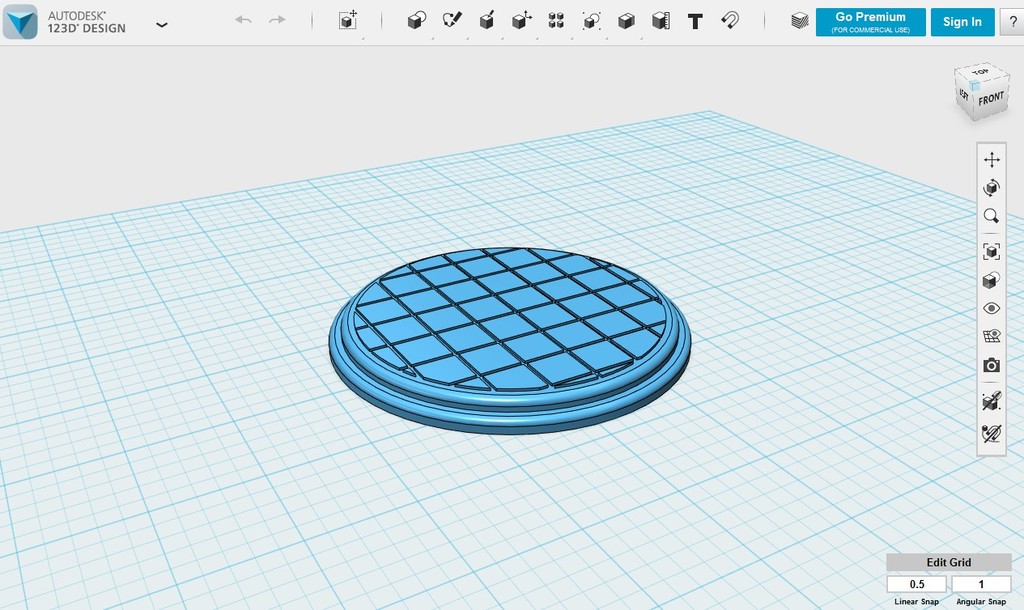Screen dimensions: 1024x610
Task: Toggle the grid visibility icon
Action: [991, 336]
